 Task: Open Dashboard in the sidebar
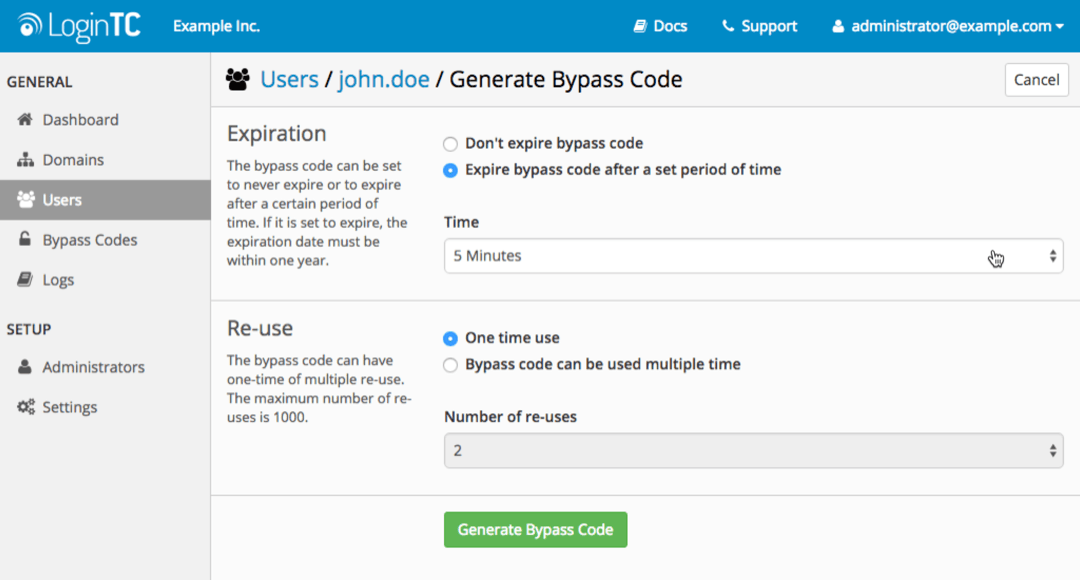tap(105, 120)
